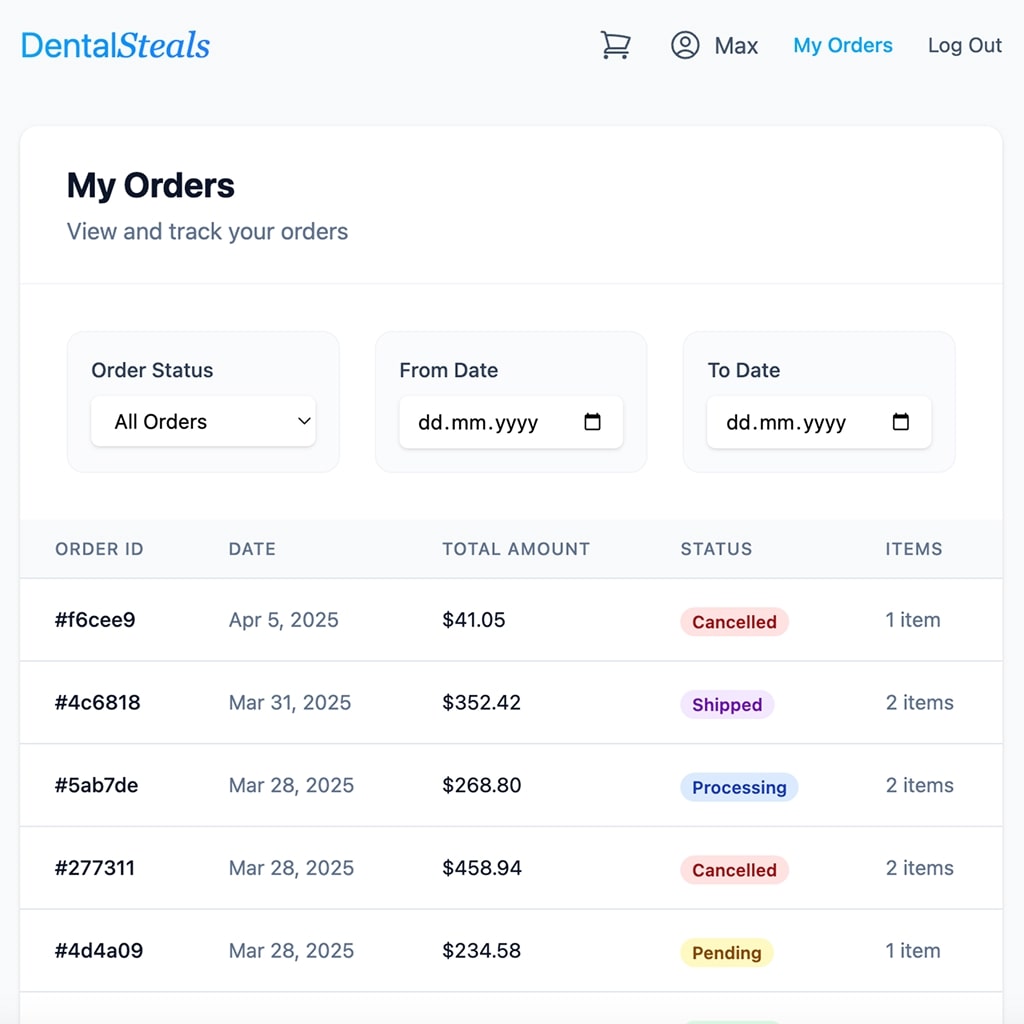The height and width of the screenshot is (1024, 1024).
Task: Click the $234.58 total amount
Action: tap(481, 950)
